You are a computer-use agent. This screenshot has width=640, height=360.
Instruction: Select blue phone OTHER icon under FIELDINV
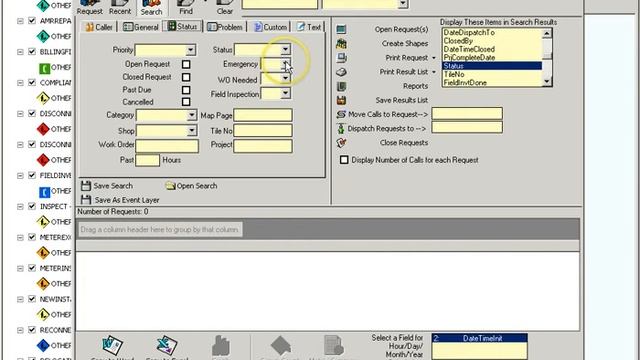pyautogui.click(x=44, y=191)
